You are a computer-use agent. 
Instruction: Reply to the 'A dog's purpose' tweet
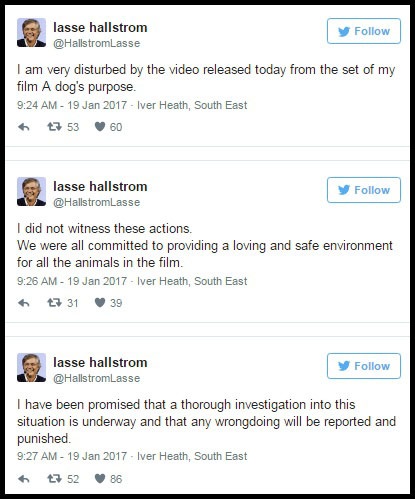coord(24,127)
